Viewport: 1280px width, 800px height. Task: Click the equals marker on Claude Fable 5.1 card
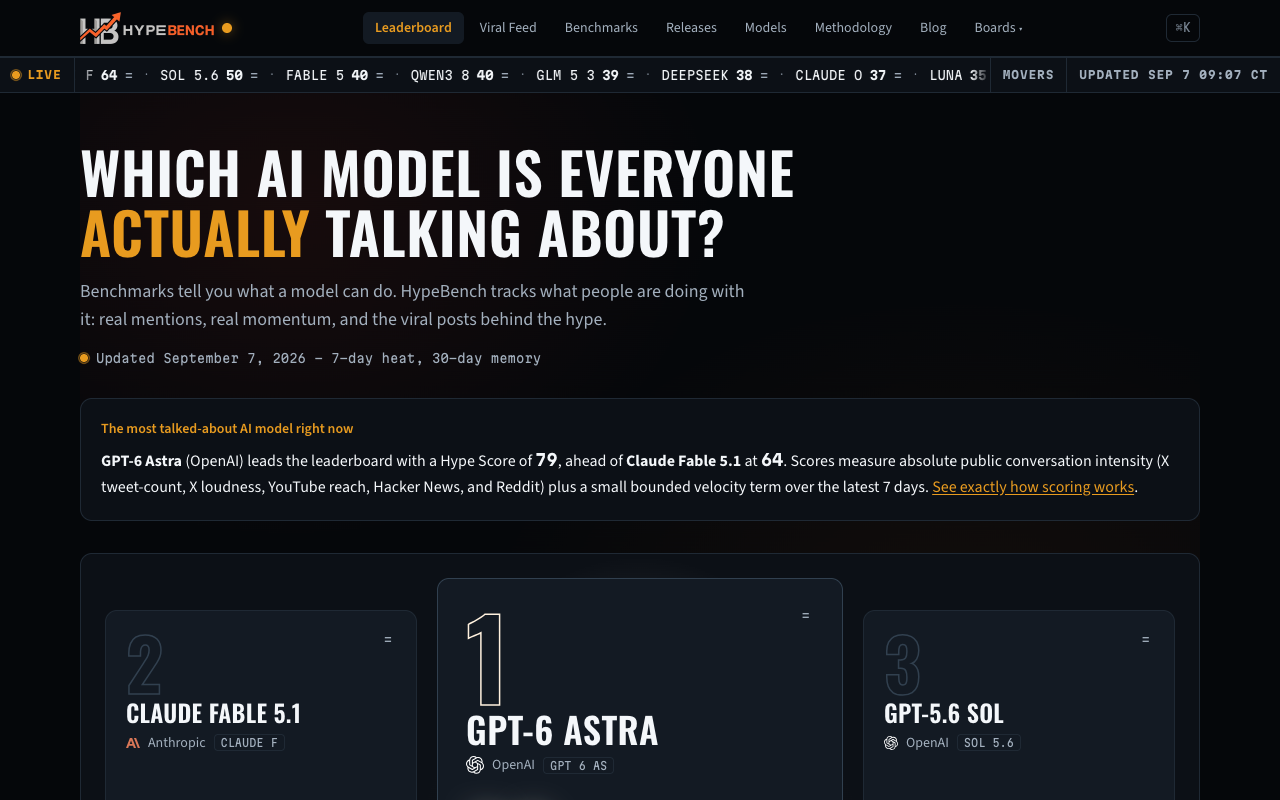coord(388,639)
